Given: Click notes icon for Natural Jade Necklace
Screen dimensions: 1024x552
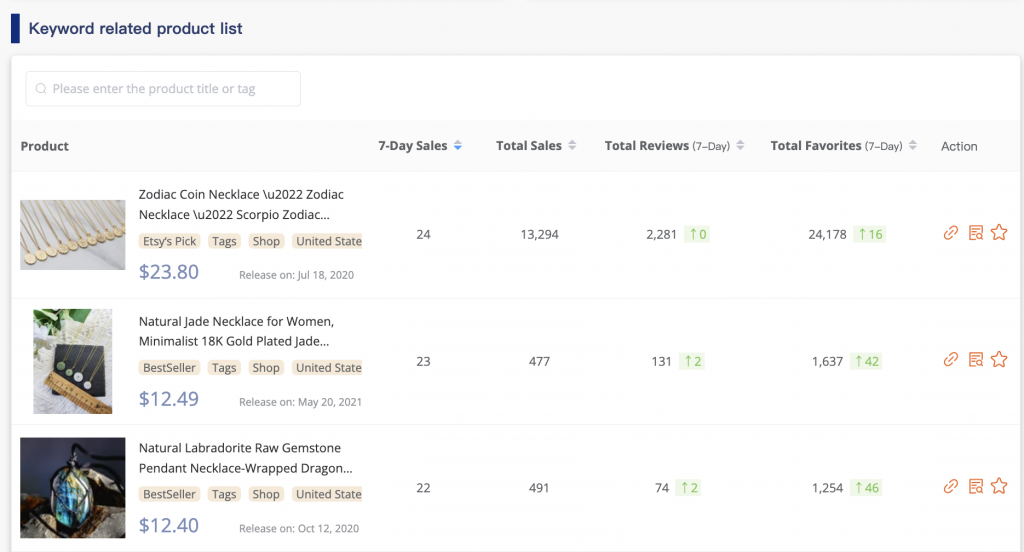Looking at the screenshot, I should [x=976, y=360].
